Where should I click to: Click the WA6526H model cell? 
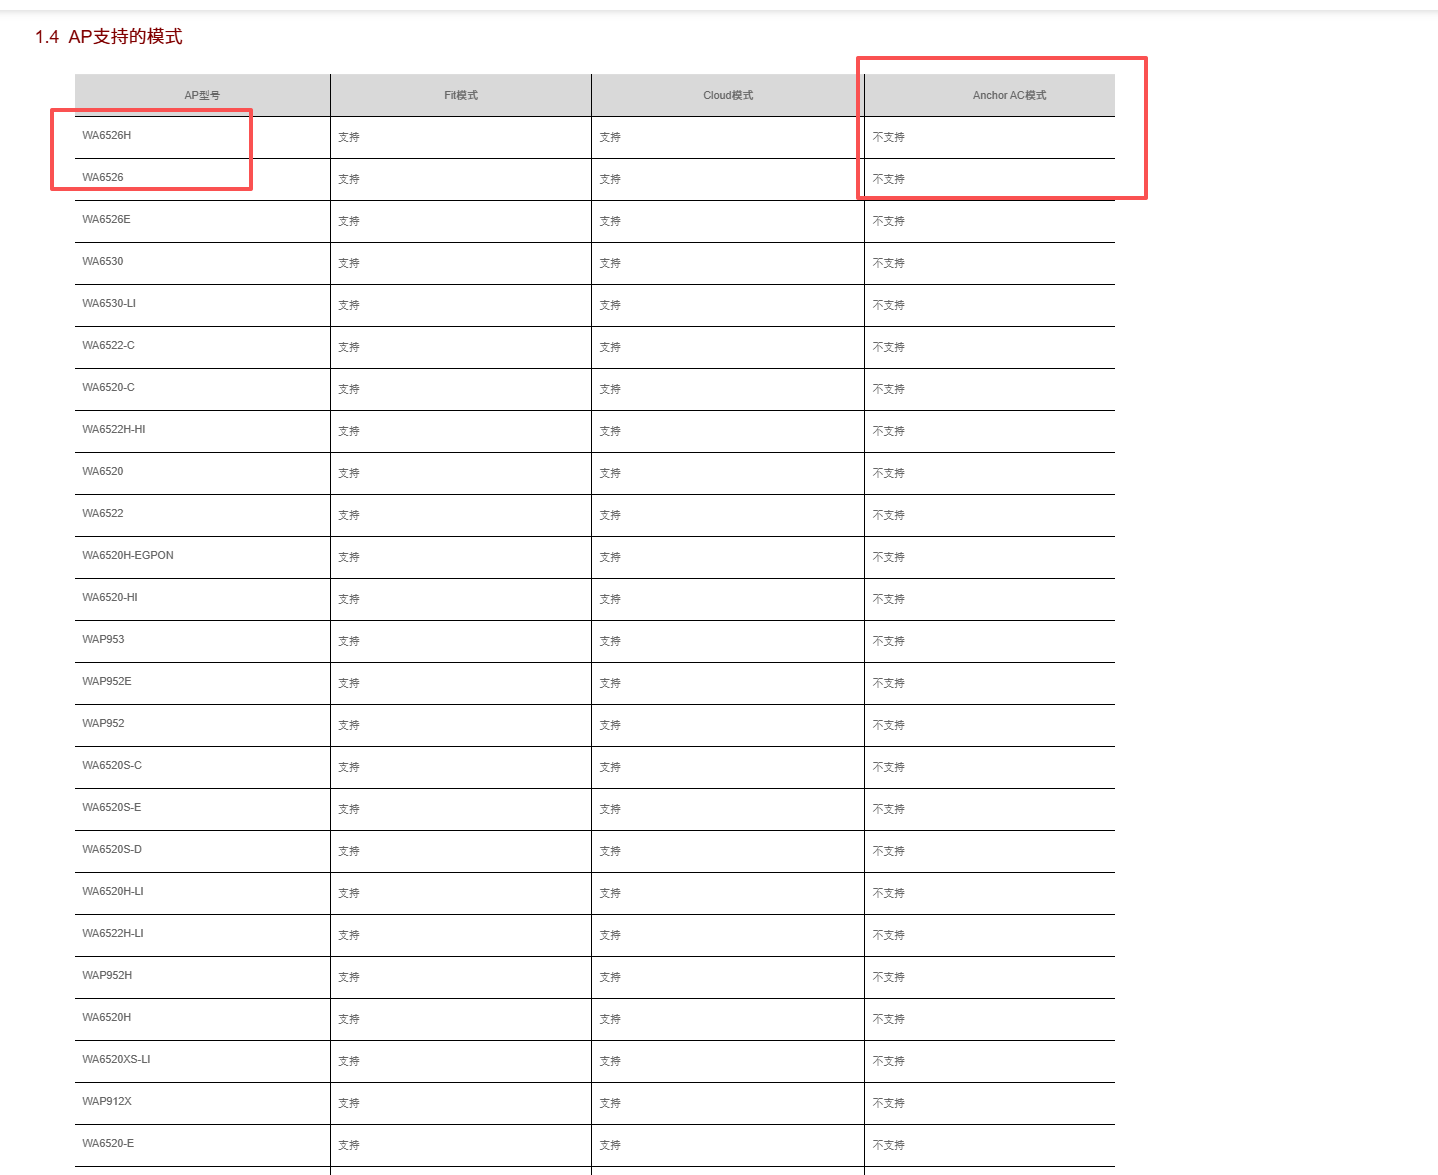pos(107,136)
